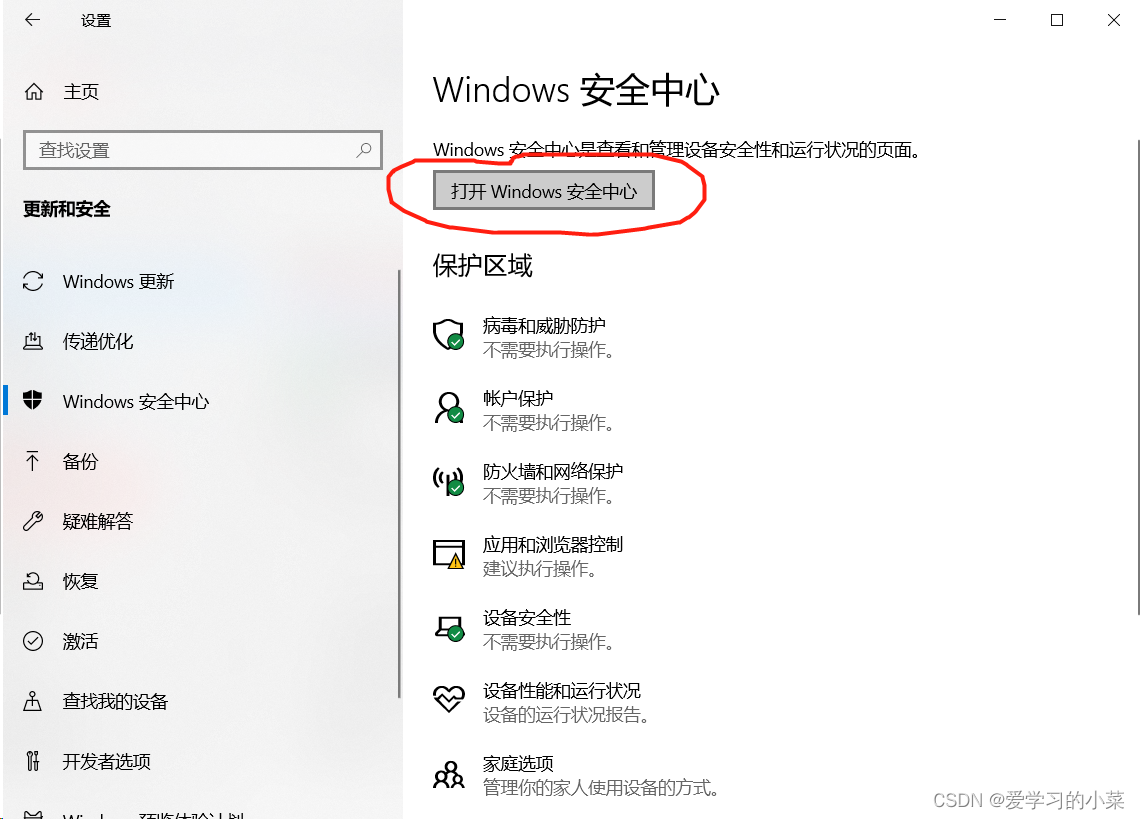Click the 应用和浏览器控制 warning icon

pyautogui.click(x=449, y=554)
